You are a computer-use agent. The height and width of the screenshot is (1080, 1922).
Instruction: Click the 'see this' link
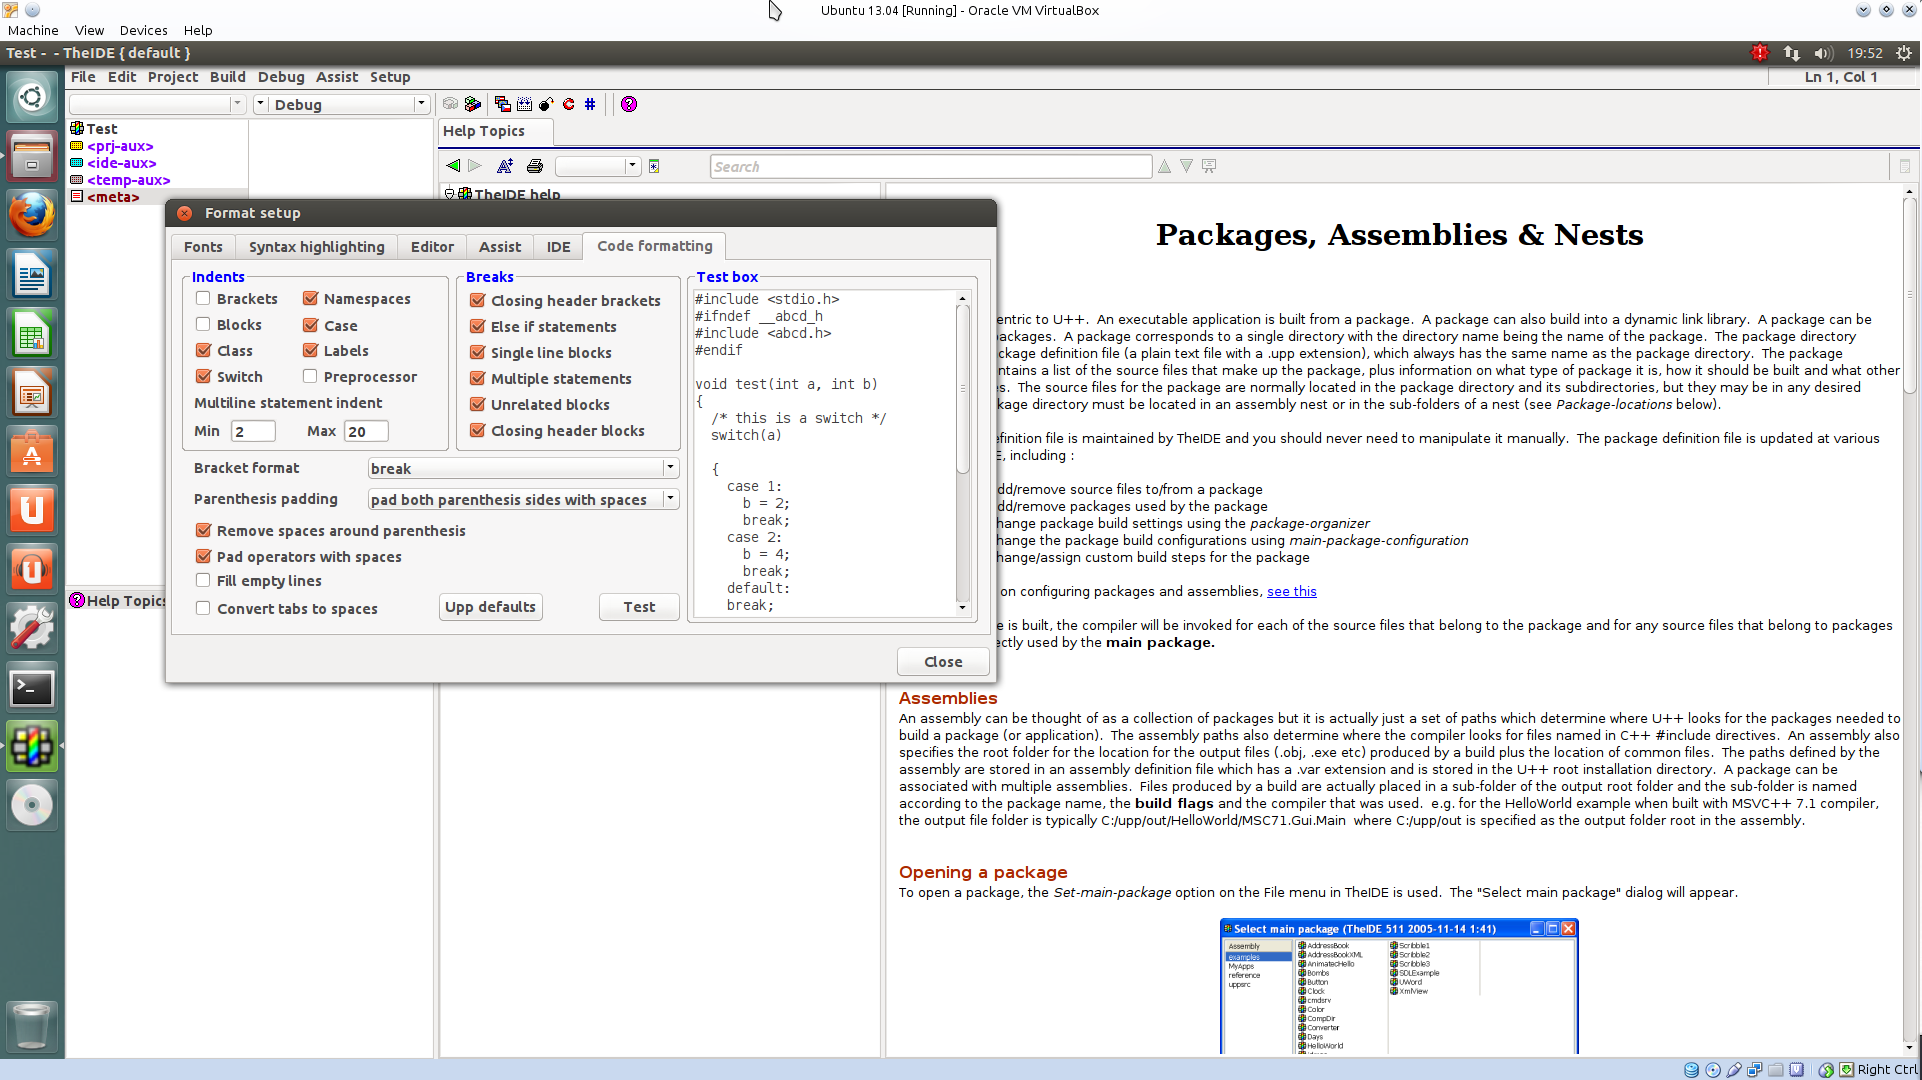click(1291, 591)
